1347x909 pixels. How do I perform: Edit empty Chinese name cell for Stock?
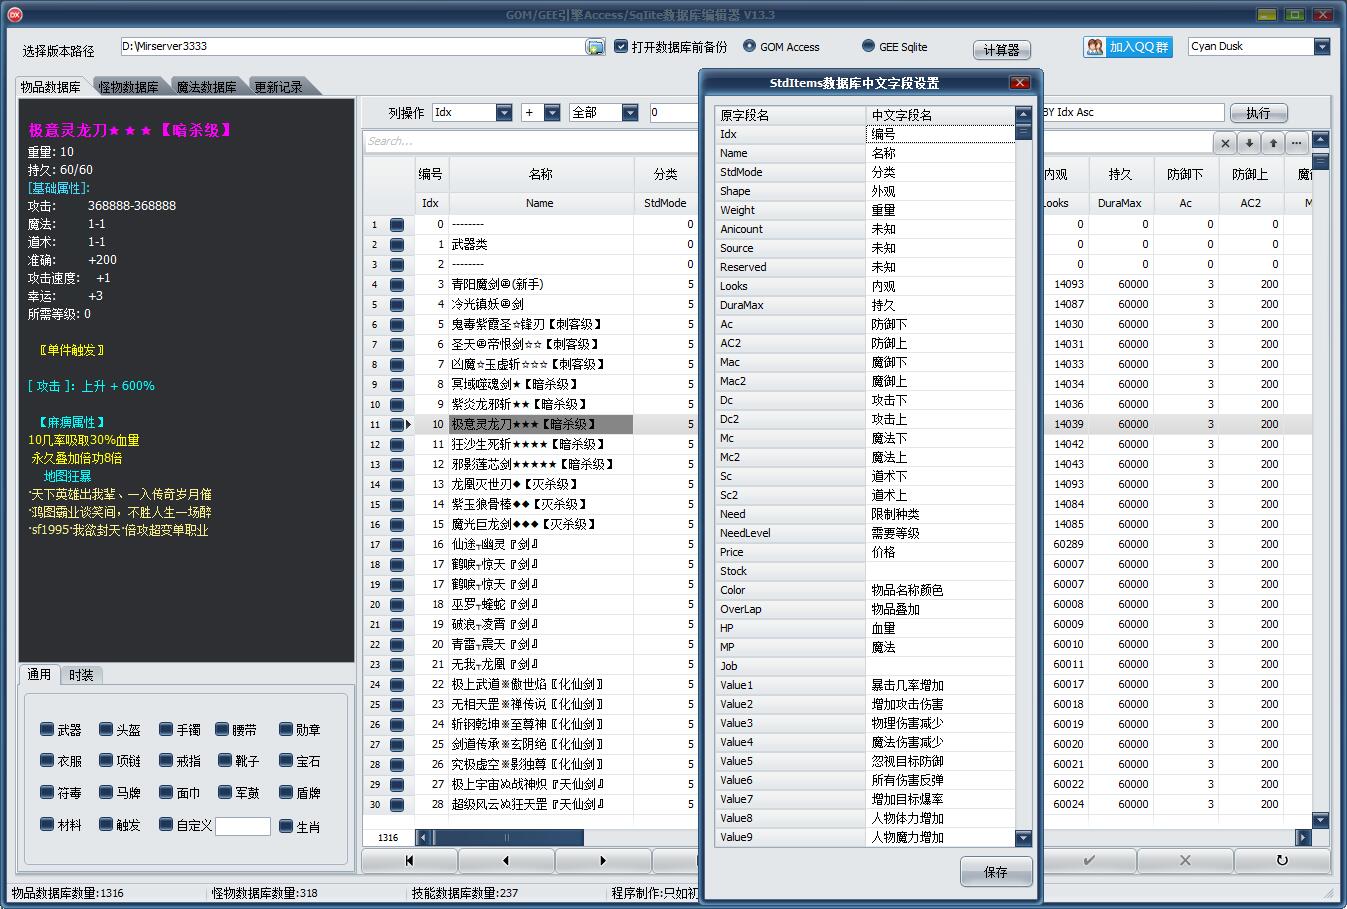pos(939,571)
